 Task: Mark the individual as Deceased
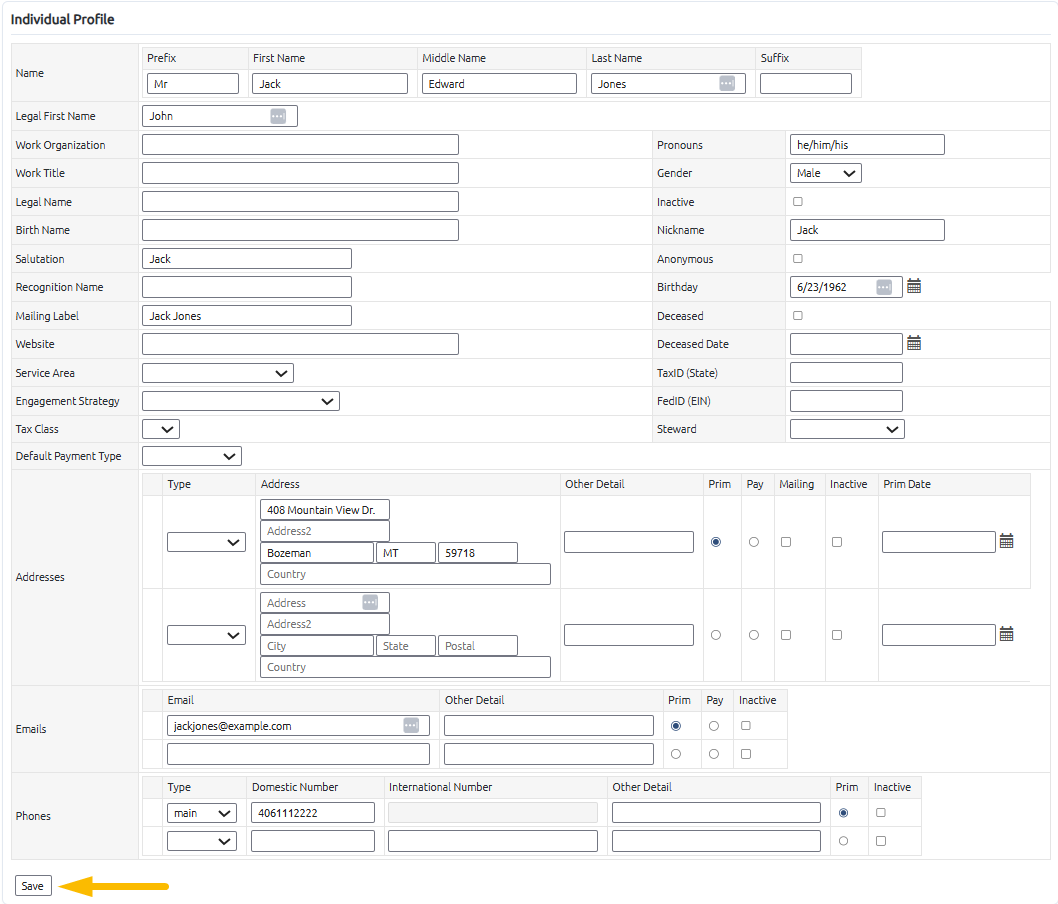[798, 316]
